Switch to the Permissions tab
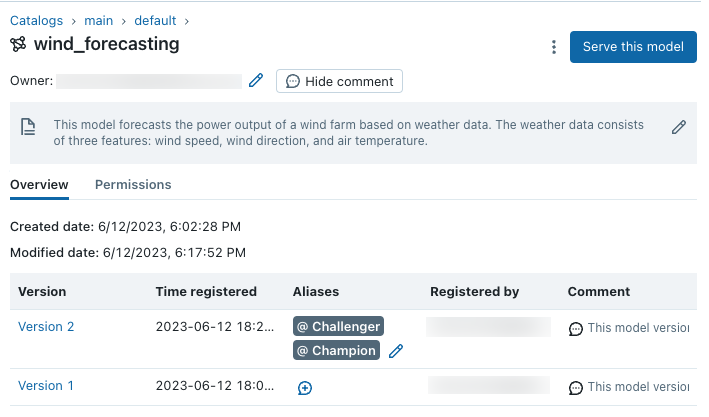 [x=133, y=185]
